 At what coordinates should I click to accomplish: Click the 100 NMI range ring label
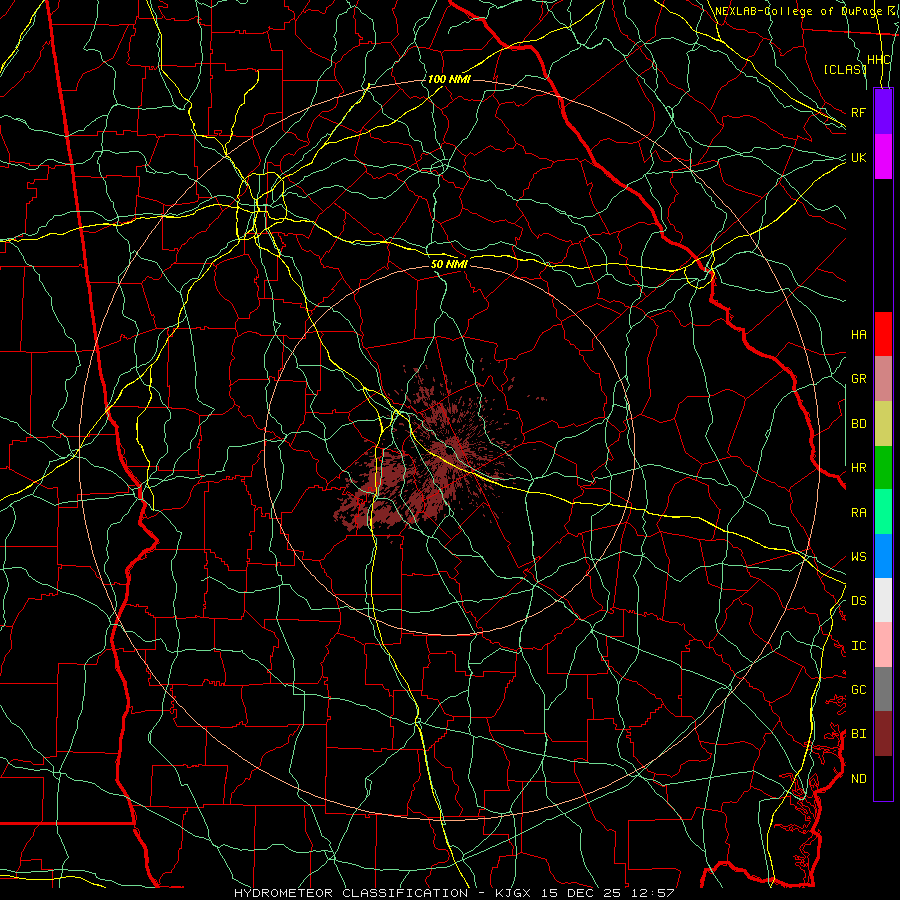[x=449, y=79]
